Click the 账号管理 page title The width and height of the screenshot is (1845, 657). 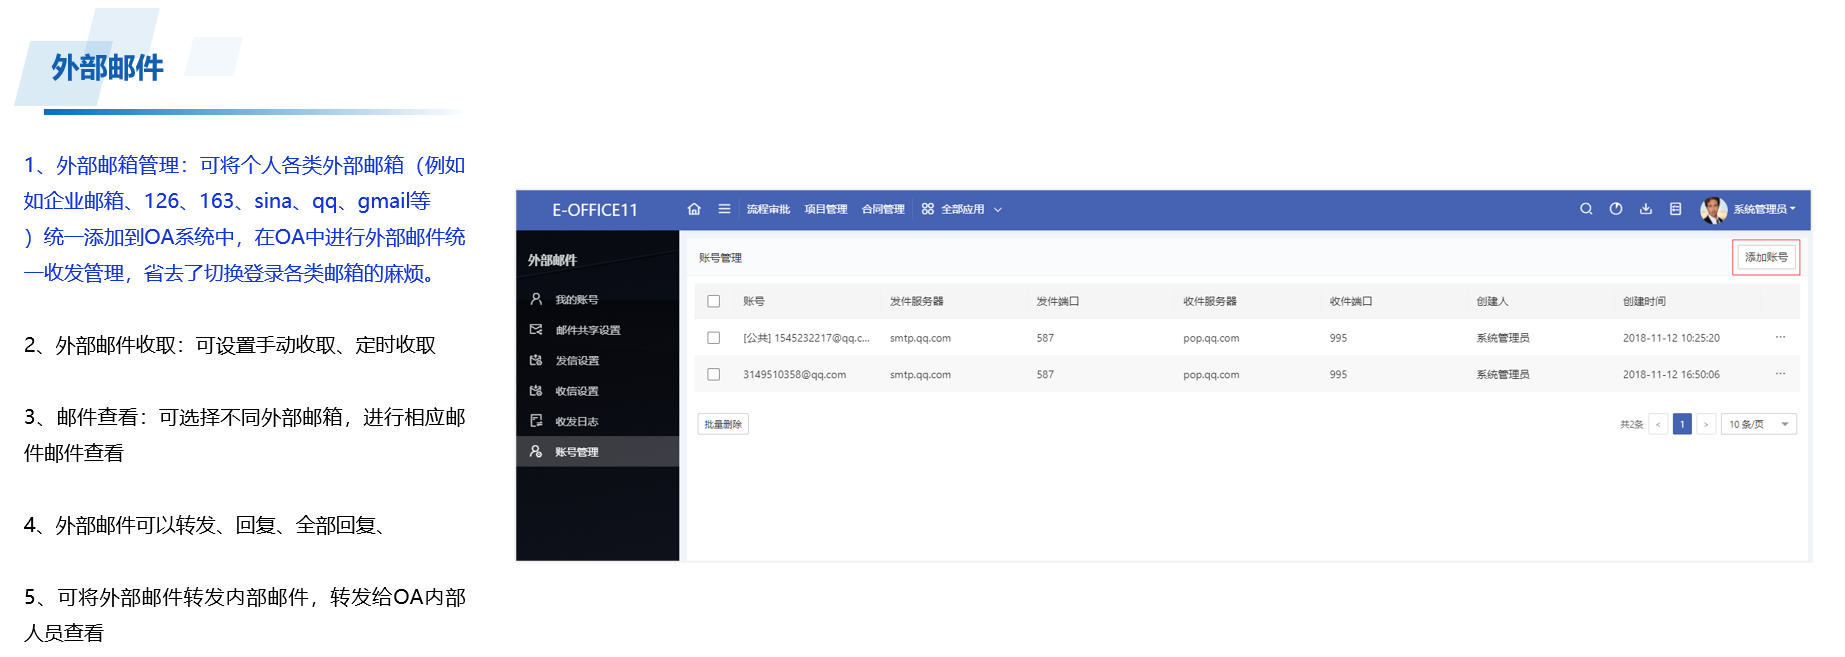tap(720, 258)
